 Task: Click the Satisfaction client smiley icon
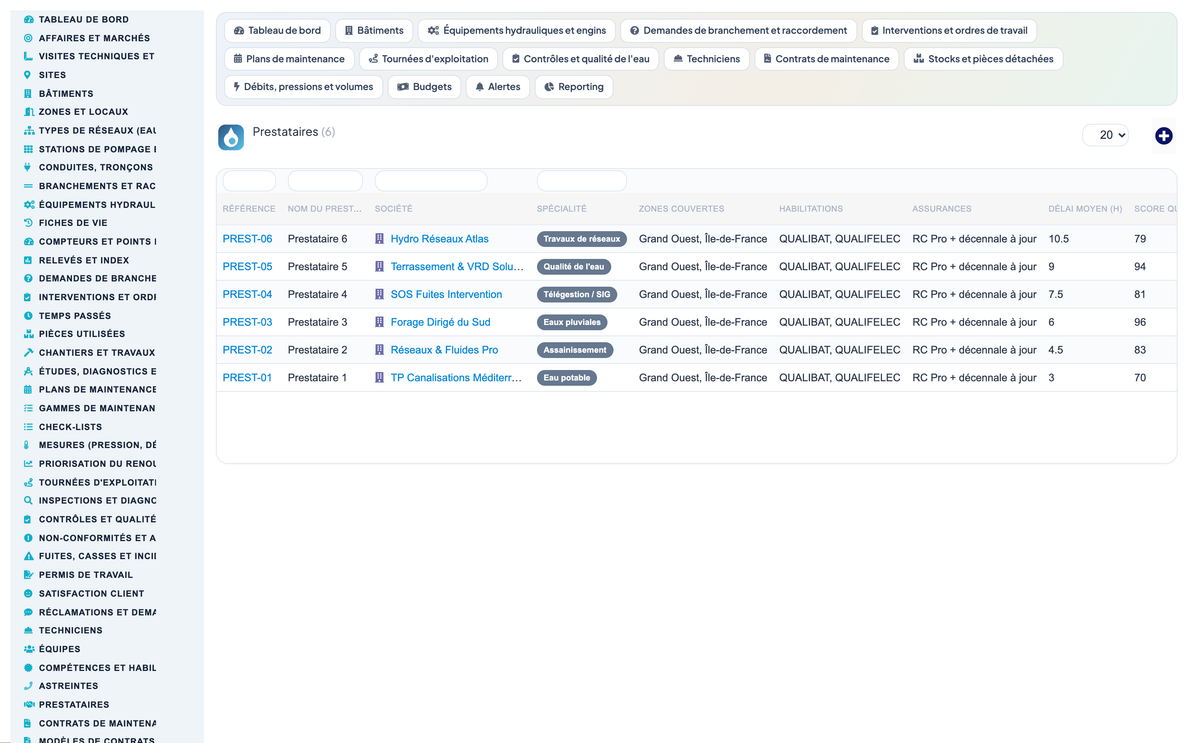(28, 593)
